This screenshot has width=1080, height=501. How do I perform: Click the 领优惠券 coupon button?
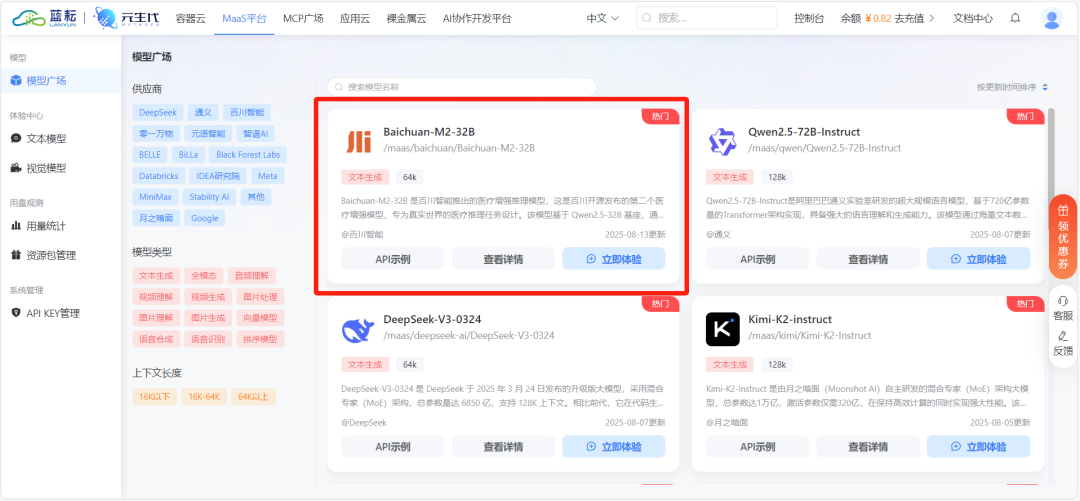1063,236
